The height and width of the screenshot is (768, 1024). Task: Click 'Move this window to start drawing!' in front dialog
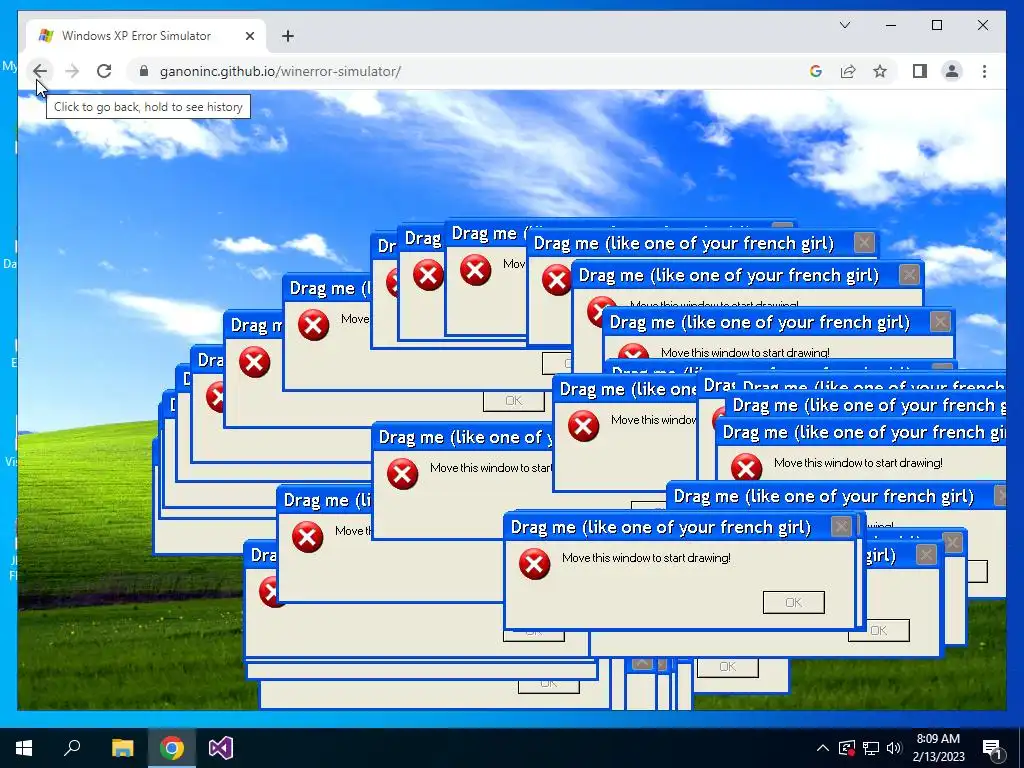point(646,558)
